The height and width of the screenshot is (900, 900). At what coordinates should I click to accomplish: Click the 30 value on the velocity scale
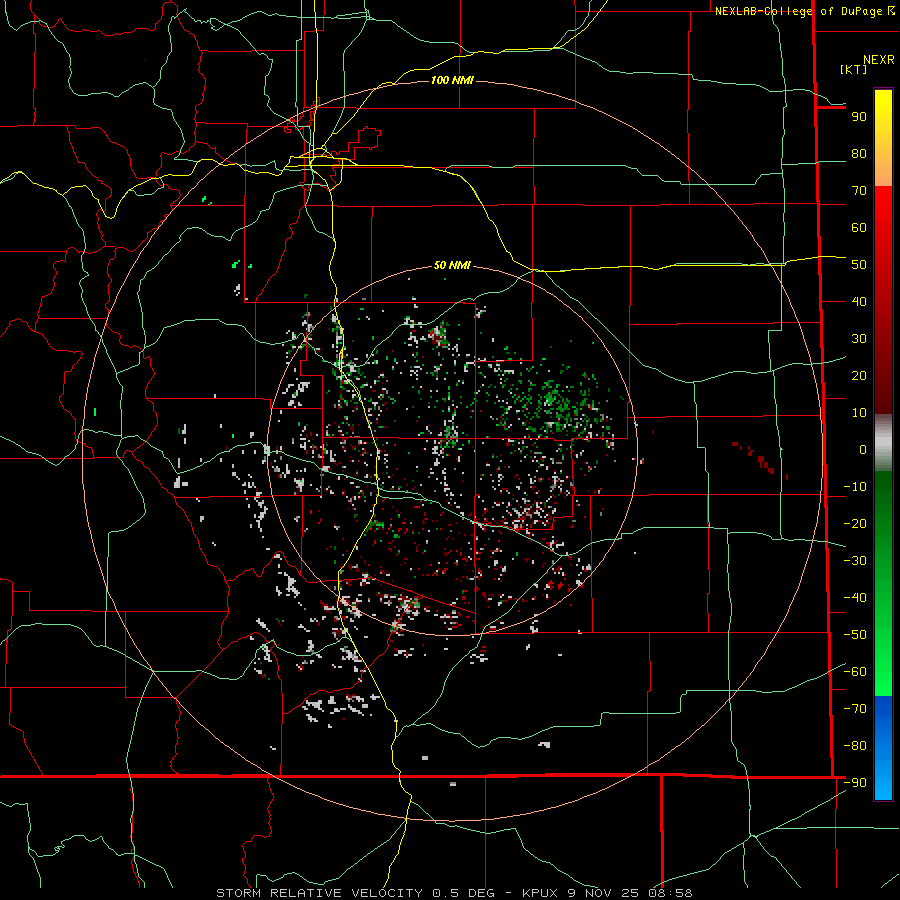coord(859,339)
